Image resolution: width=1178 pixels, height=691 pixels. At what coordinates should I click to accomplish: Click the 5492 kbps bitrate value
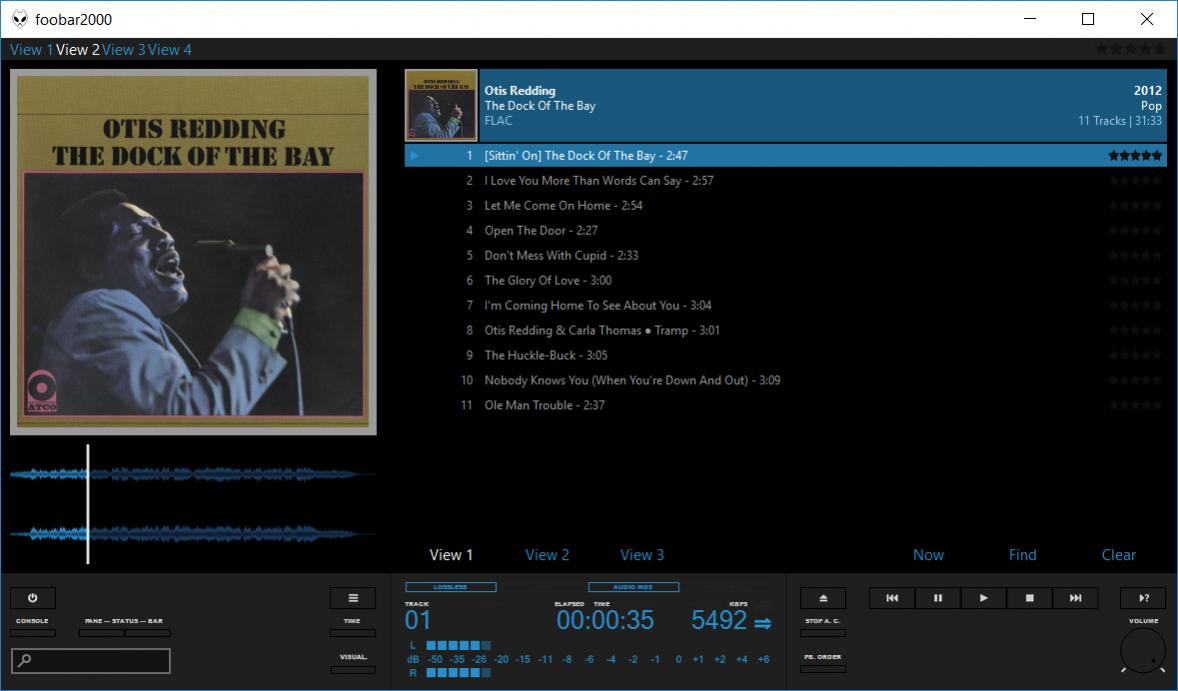719,620
